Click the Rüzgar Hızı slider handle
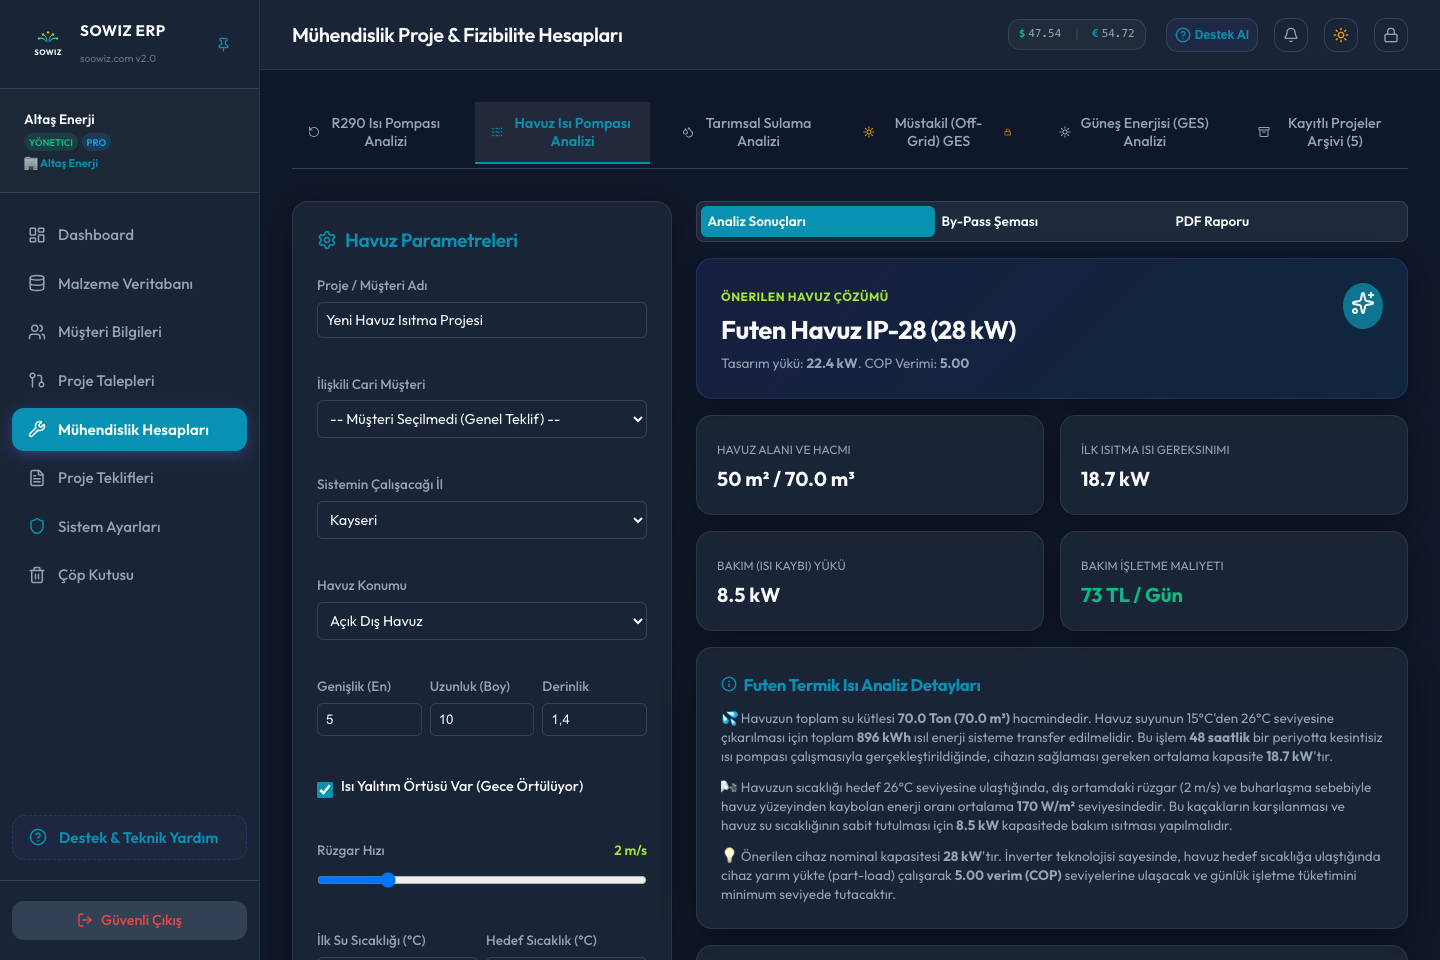1440x960 pixels. (x=388, y=880)
